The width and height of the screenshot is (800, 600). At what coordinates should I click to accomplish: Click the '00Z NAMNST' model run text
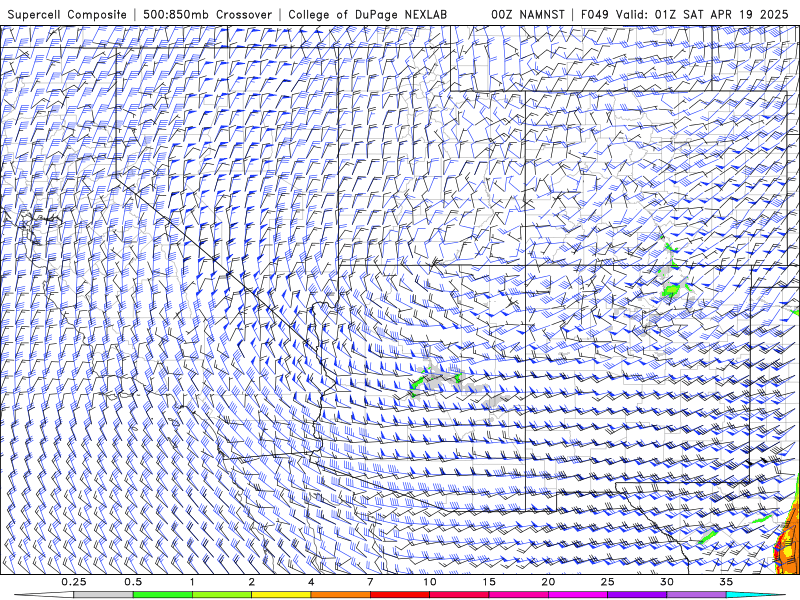coord(528,15)
